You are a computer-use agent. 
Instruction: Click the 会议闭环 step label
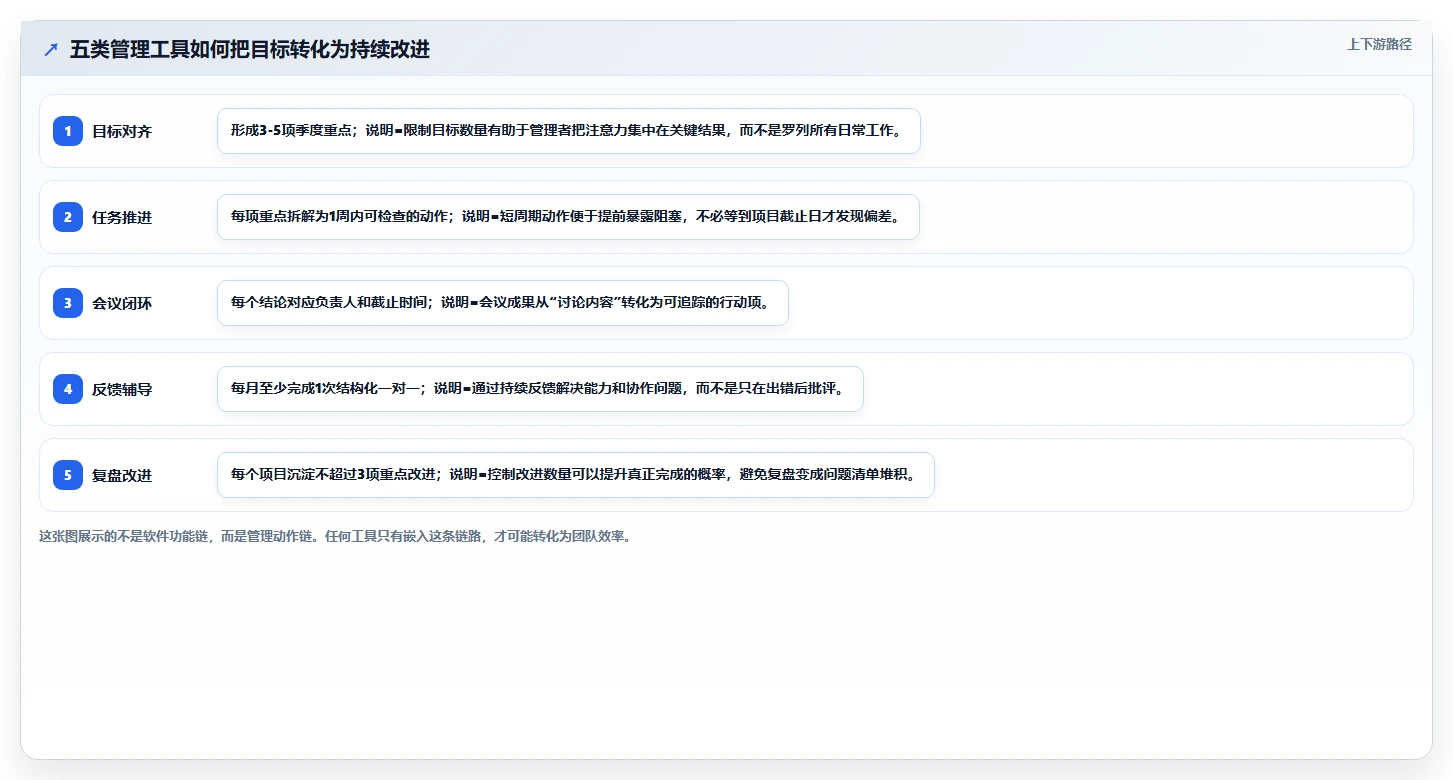(122, 303)
